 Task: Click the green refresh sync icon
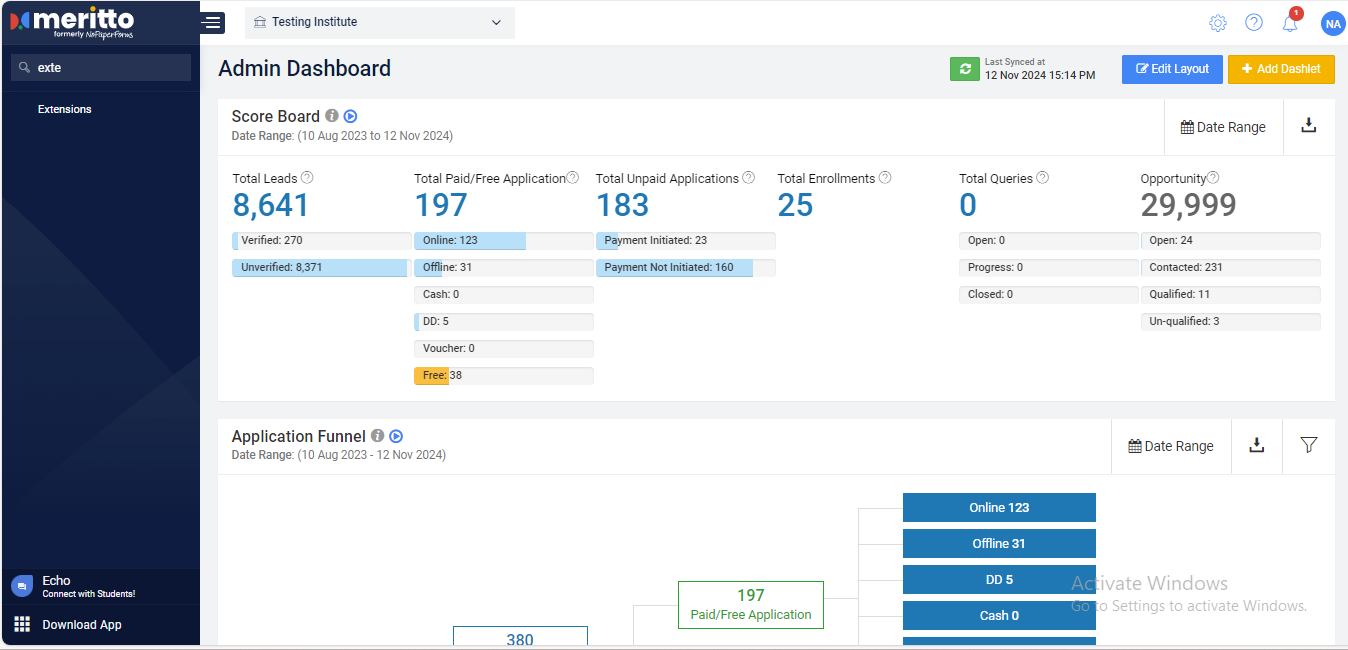coord(964,69)
